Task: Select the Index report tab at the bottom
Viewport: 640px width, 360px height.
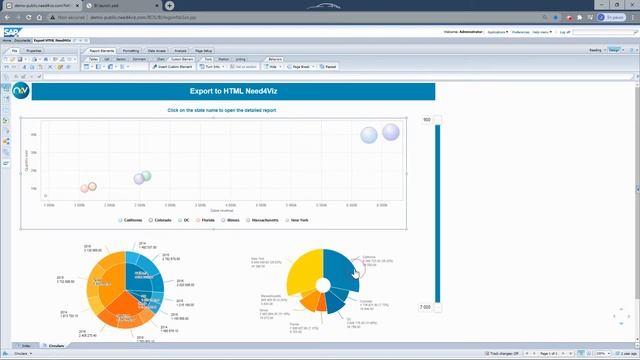Action: (25, 346)
